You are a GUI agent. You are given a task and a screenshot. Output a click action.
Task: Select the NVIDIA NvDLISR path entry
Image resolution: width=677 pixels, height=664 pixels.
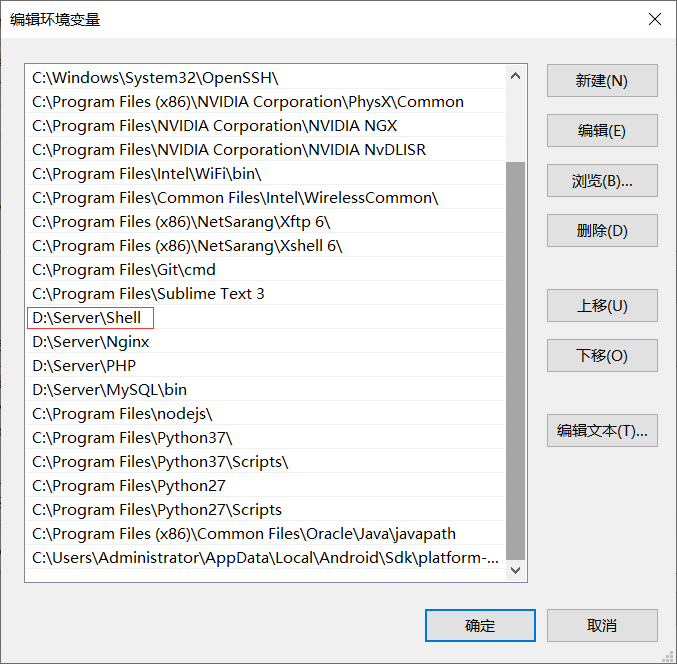coord(265,150)
